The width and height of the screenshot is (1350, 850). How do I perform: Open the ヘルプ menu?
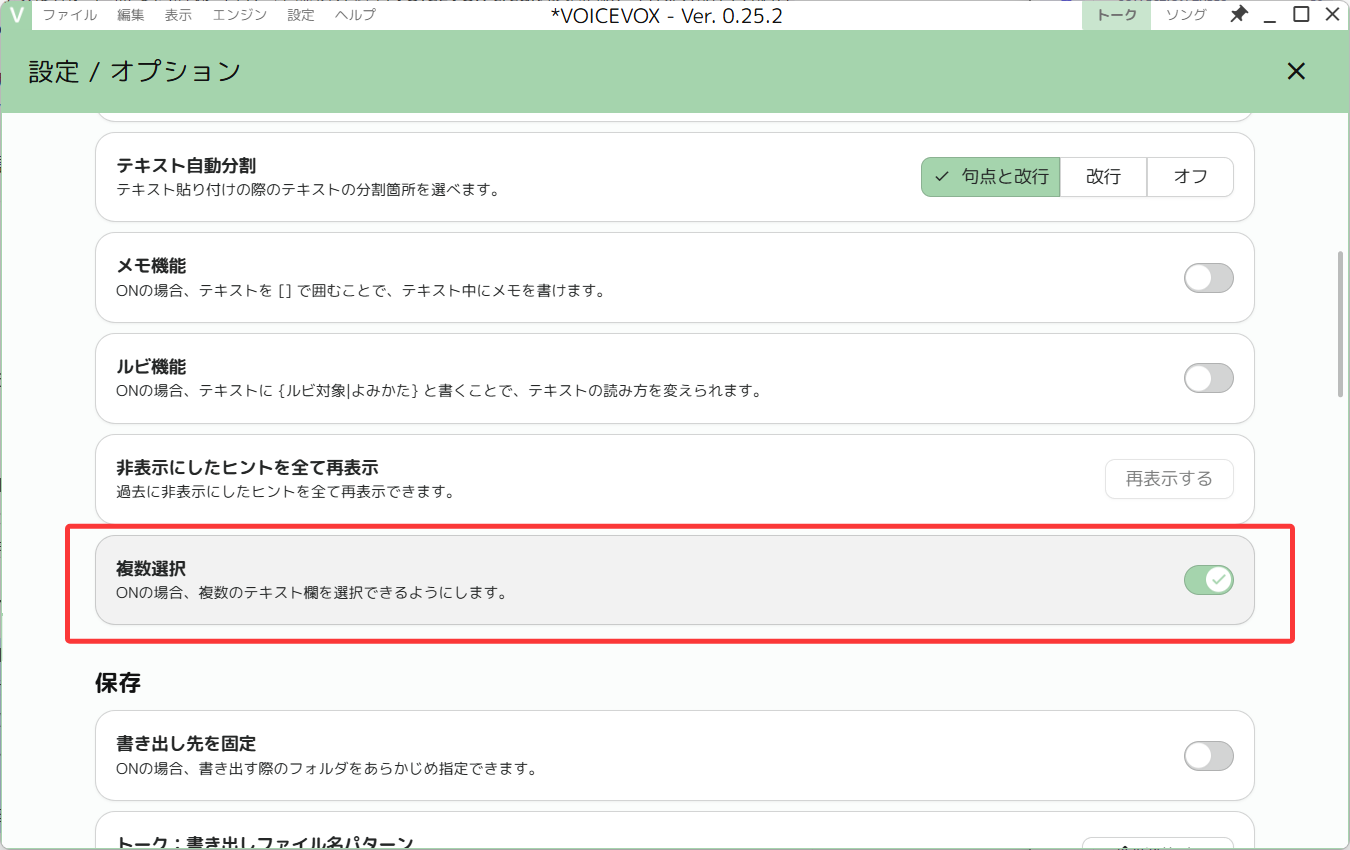tap(355, 15)
